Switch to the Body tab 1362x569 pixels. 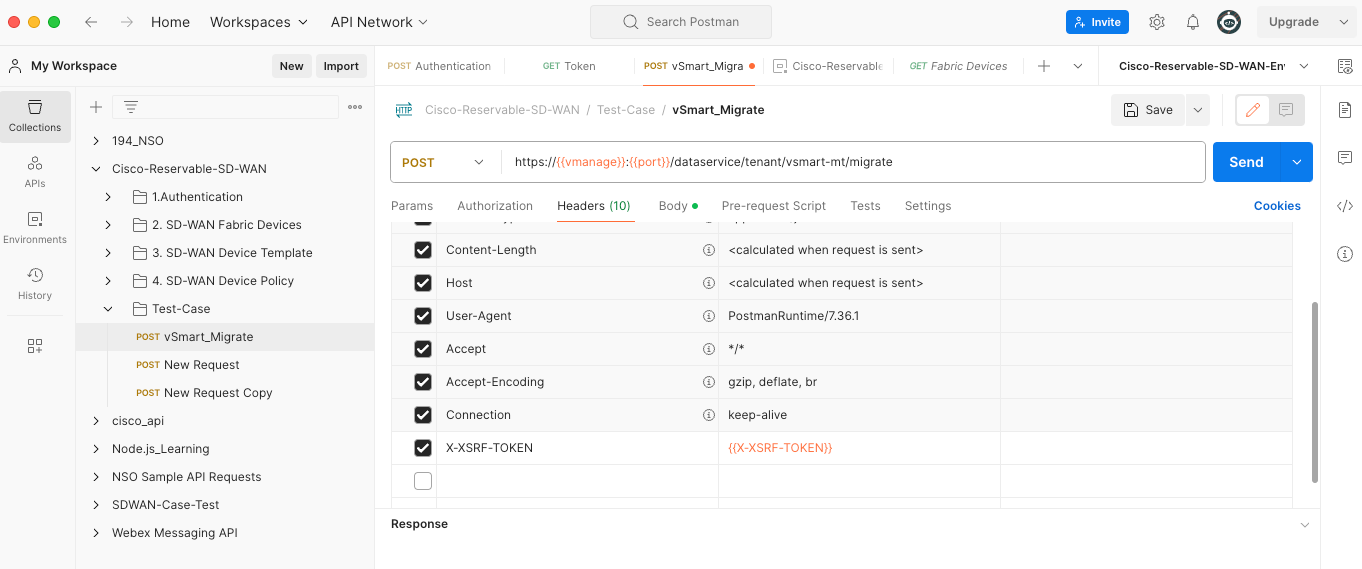678,206
